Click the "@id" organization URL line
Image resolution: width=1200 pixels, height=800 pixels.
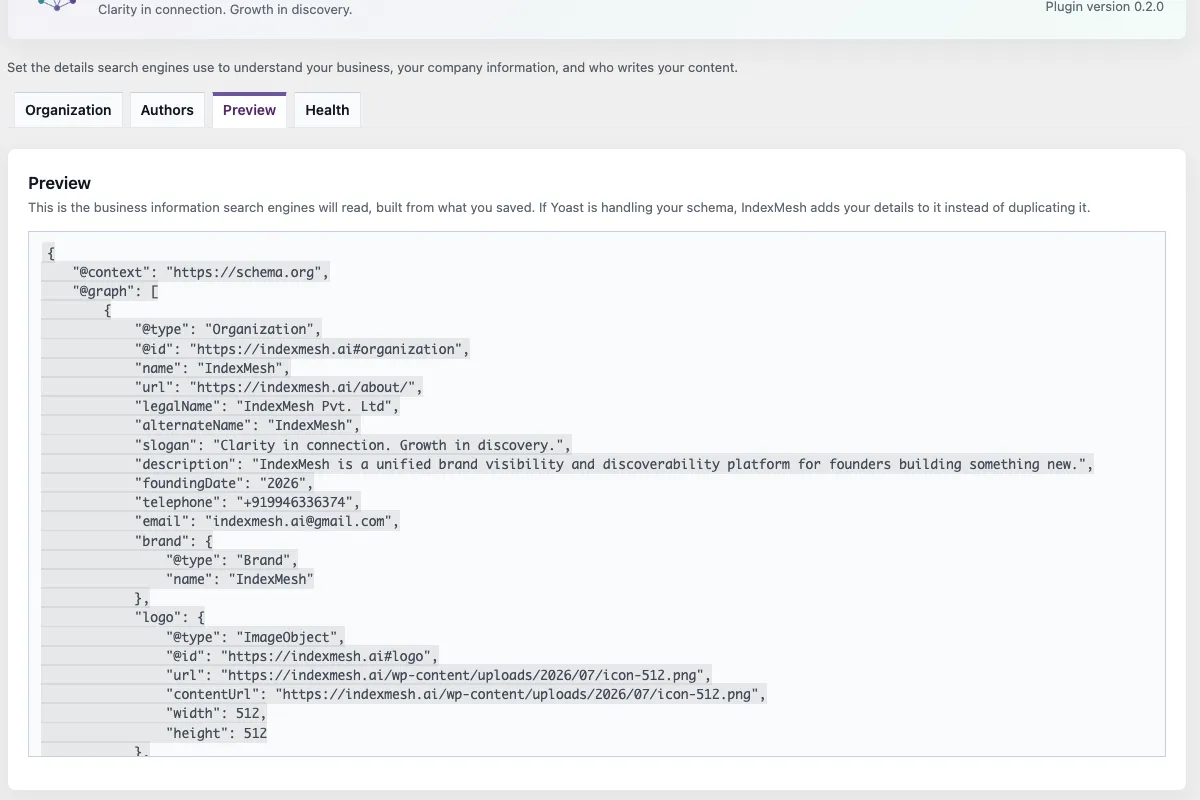click(x=302, y=349)
